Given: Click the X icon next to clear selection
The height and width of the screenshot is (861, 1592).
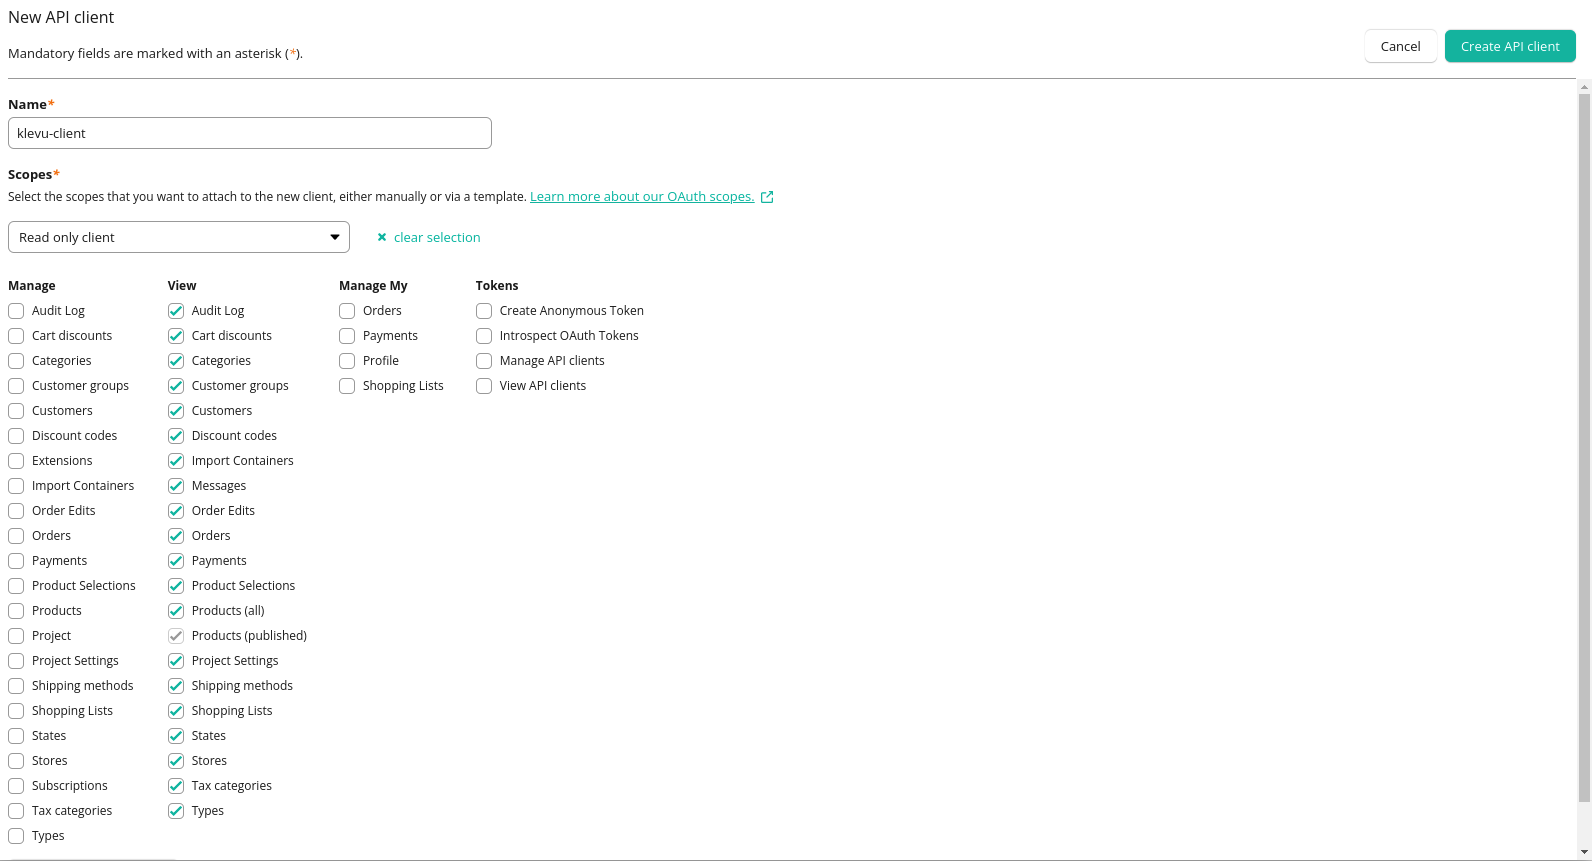Looking at the screenshot, I should pos(382,238).
